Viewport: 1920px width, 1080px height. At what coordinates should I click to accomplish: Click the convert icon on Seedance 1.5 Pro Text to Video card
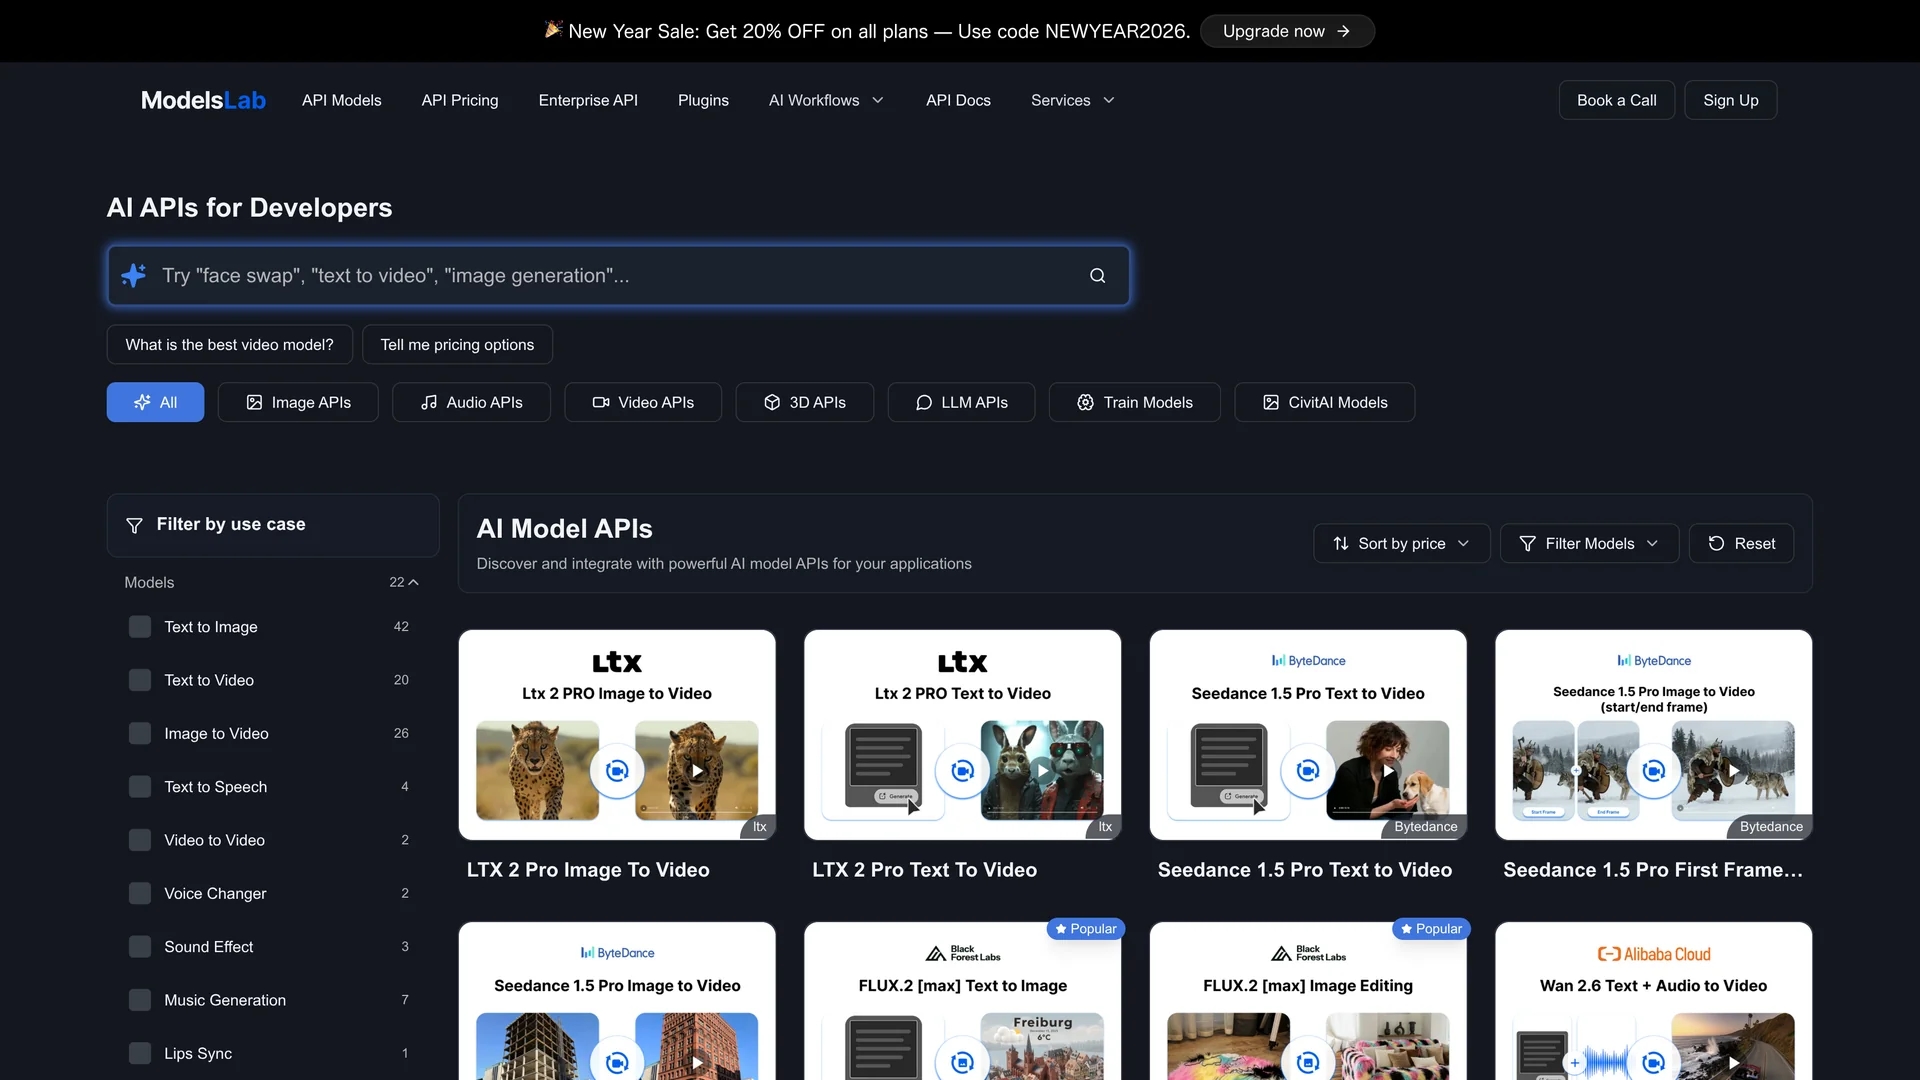tap(1308, 770)
